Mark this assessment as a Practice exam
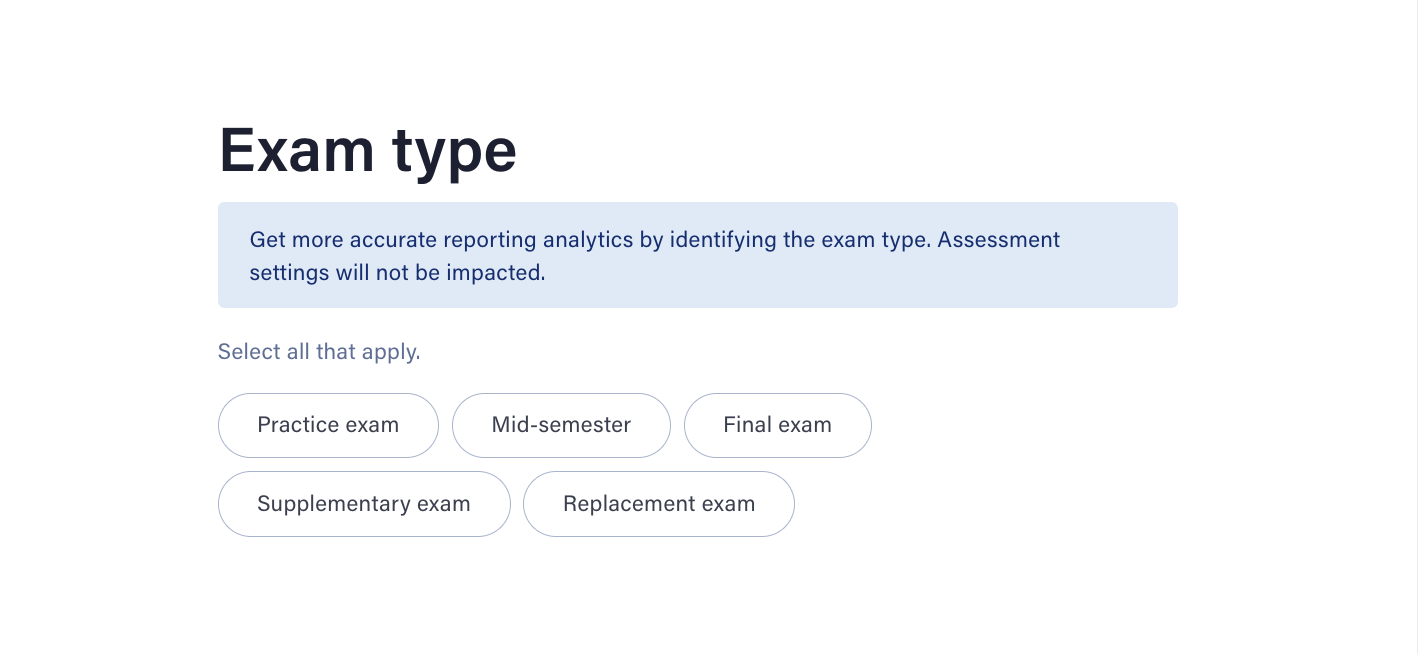 point(328,425)
